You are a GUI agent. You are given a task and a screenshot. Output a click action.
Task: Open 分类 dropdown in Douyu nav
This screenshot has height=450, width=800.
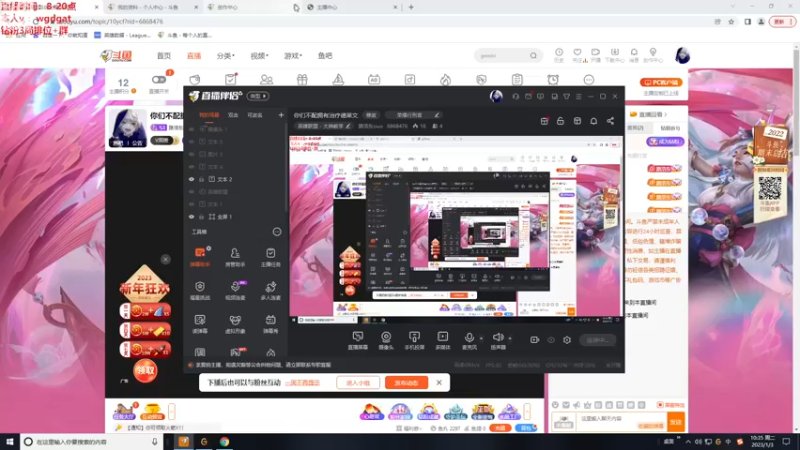coord(225,56)
